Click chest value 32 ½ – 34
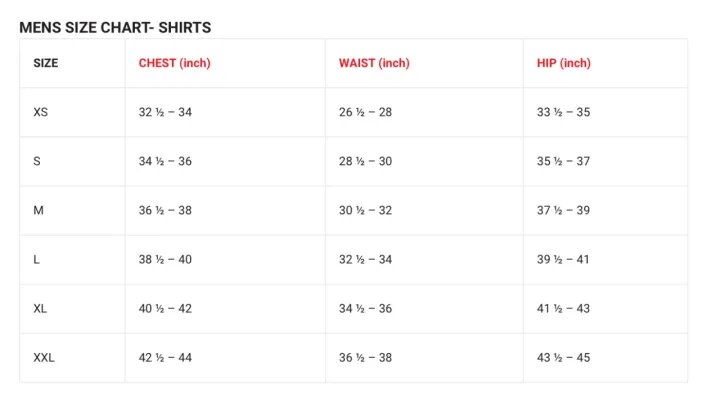 [x=165, y=112]
